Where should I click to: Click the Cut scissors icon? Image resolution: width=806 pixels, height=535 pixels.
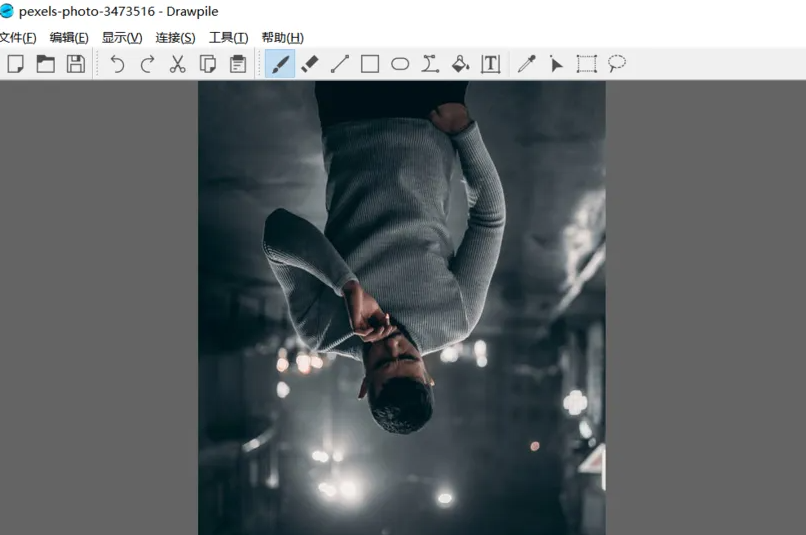click(x=178, y=64)
